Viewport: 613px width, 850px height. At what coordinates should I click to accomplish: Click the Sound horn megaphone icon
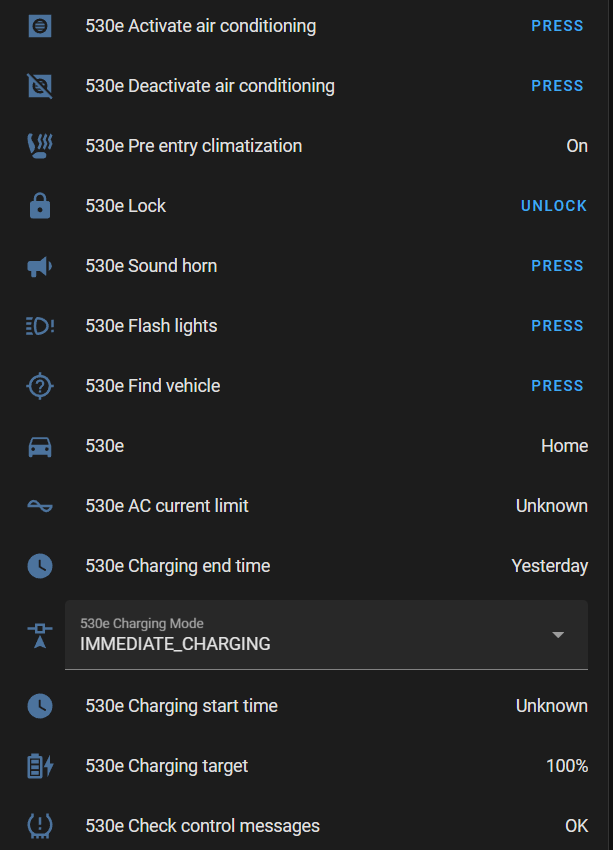tap(40, 266)
